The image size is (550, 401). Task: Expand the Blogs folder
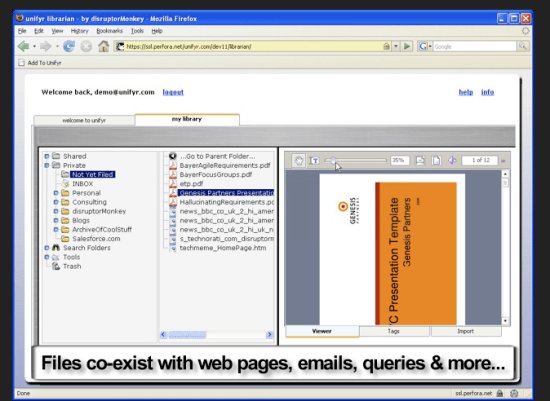pyautogui.click(x=56, y=220)
